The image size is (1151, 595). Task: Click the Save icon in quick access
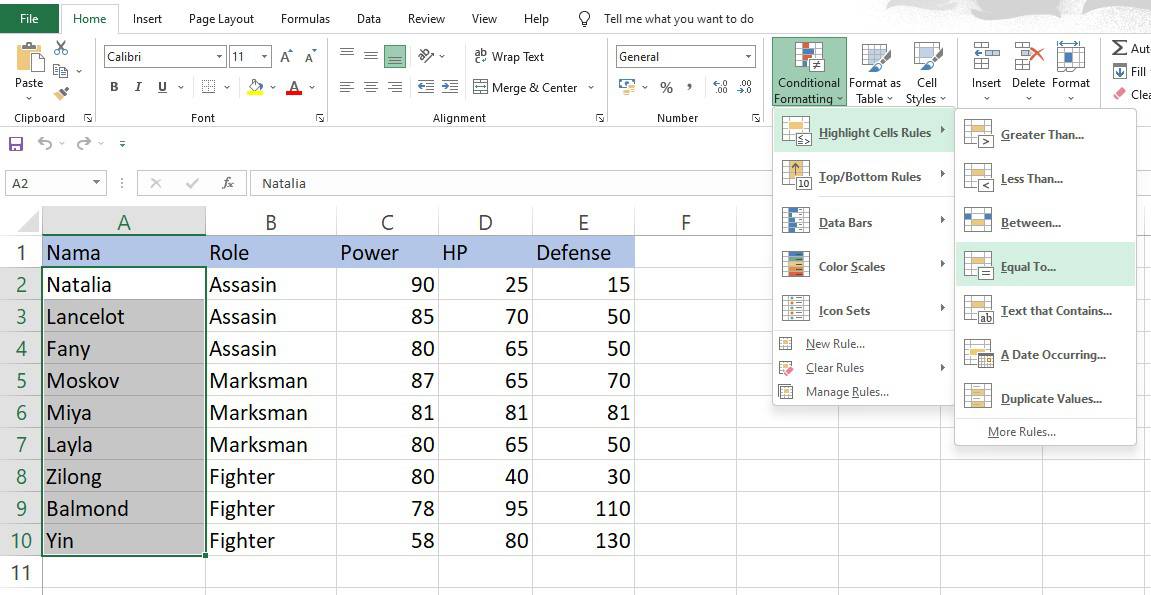(x=16, y=144)
